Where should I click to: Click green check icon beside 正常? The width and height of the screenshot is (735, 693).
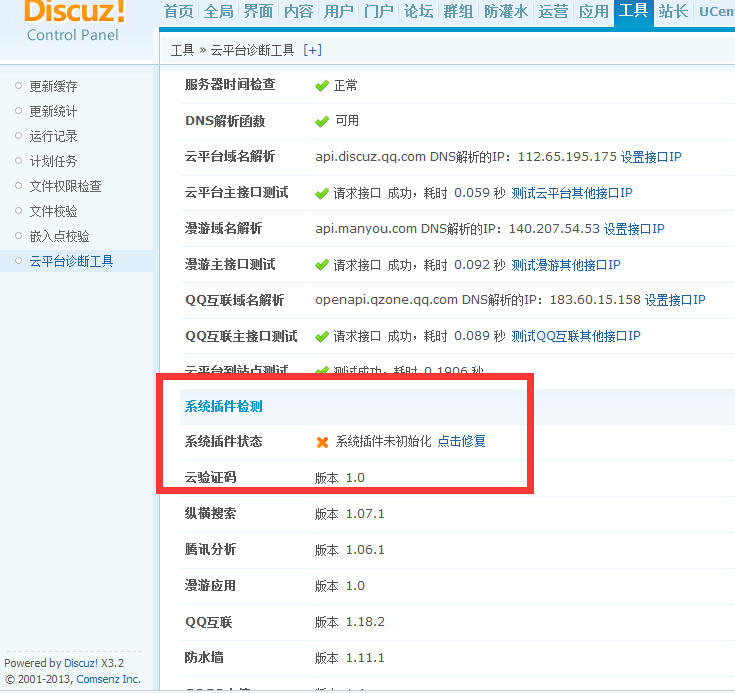pos(322,86)
